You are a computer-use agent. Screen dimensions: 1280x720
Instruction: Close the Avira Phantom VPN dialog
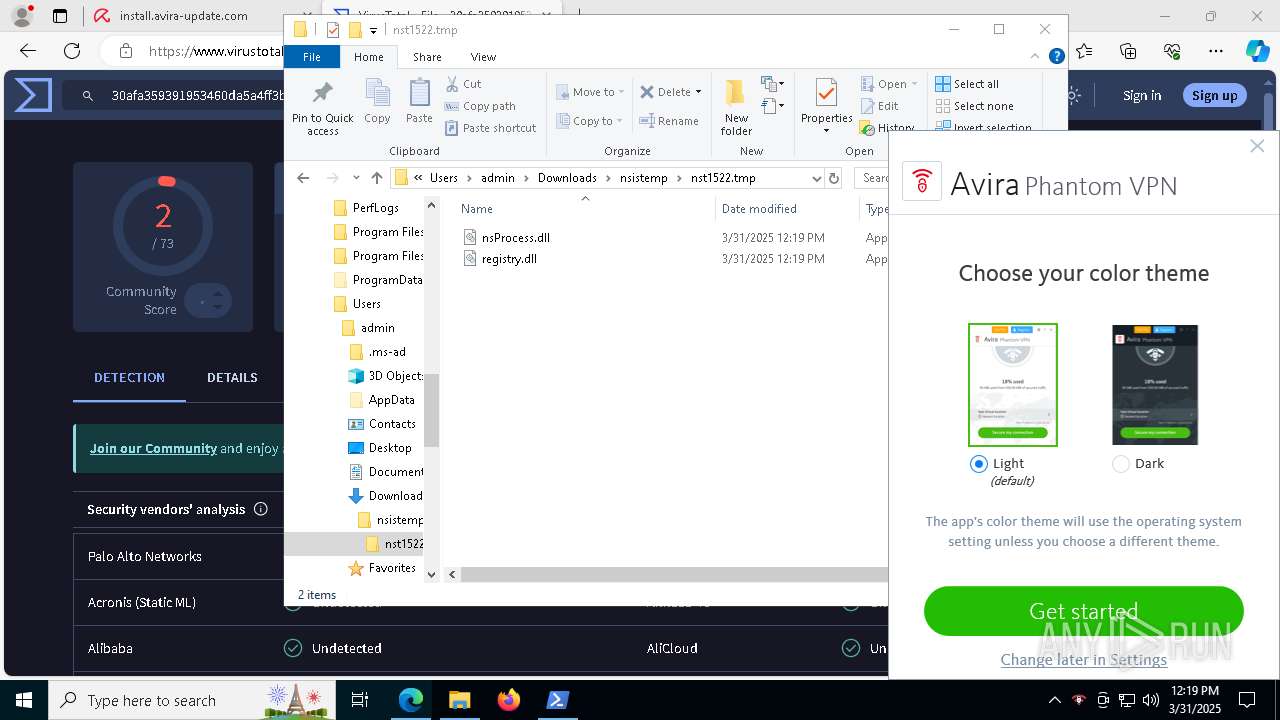coord(1257,146)
